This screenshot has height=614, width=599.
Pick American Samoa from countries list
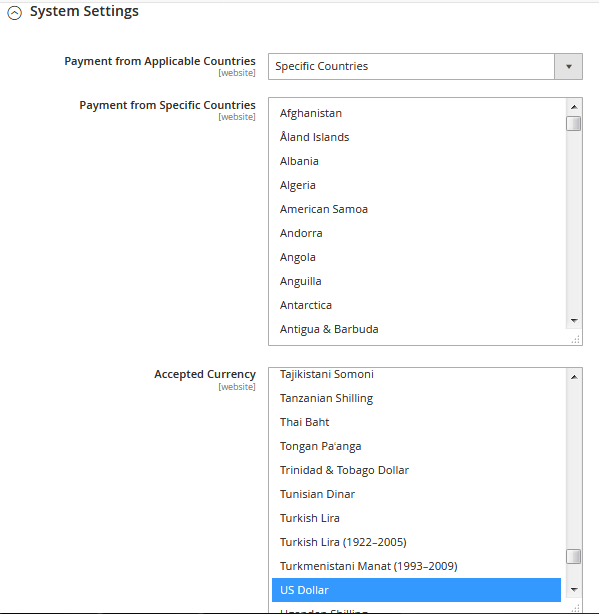click(x=417, y=209)
